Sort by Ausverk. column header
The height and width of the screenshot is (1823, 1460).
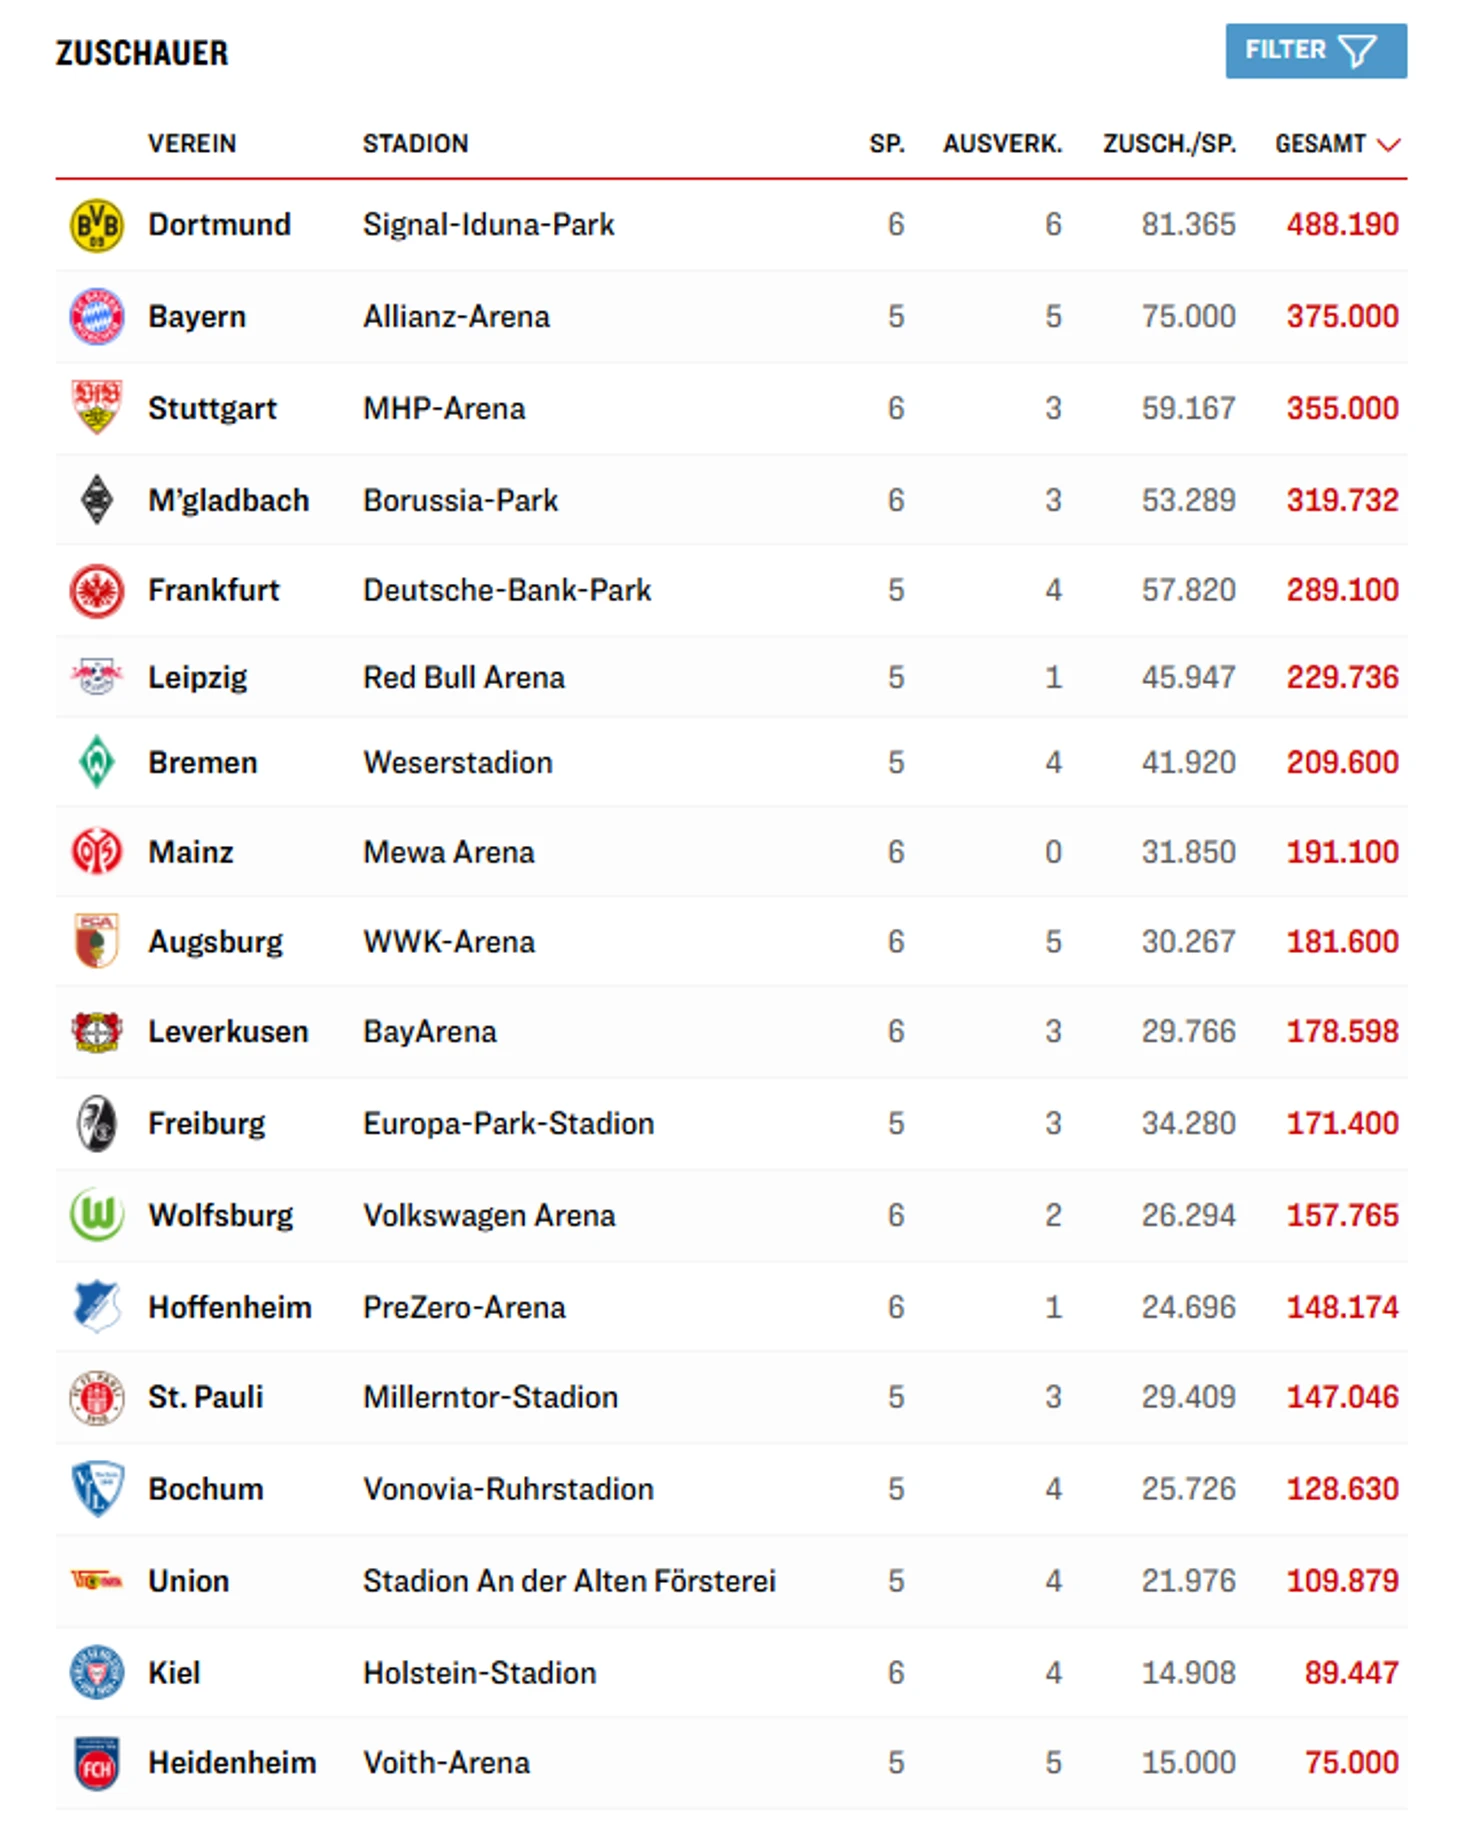(1002, 144)
